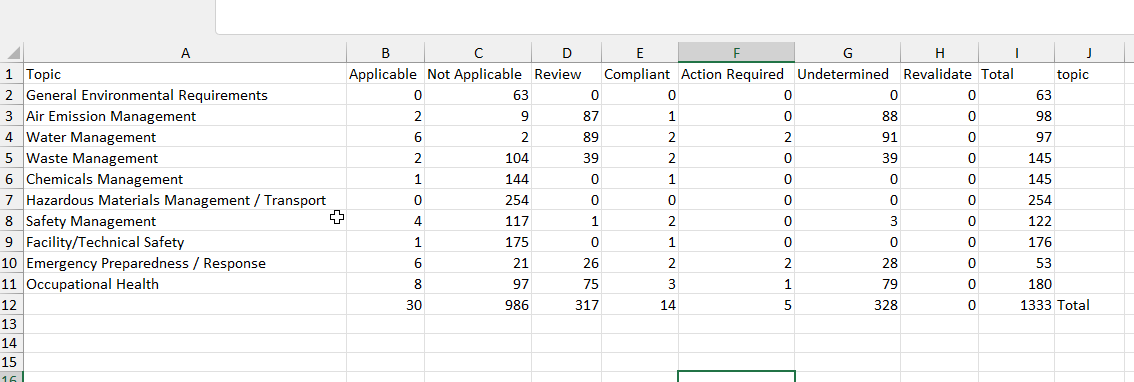The height and width of the screenshot is (382, 1134).
Task: Select the Emergency Preparedness / Response cell
Action: (x=185, y=263)
